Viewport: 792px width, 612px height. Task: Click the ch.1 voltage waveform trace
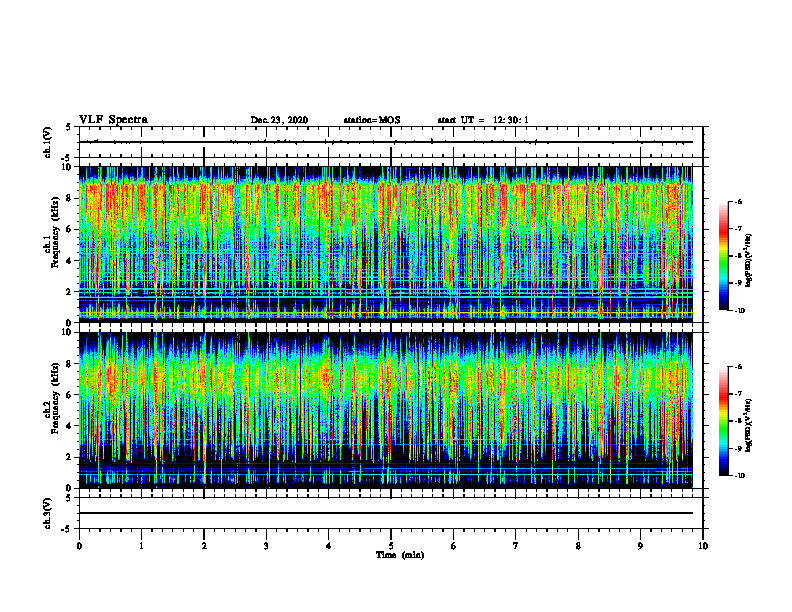[x=386, y=142]
